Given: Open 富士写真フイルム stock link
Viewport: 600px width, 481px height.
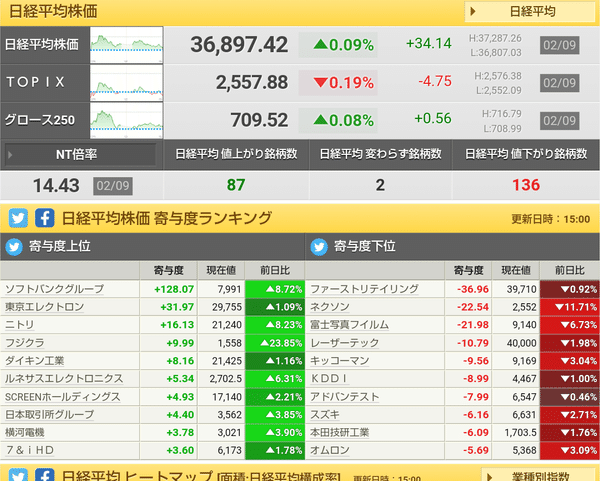Looking at the screenshot, I should [x=349, y=325].
